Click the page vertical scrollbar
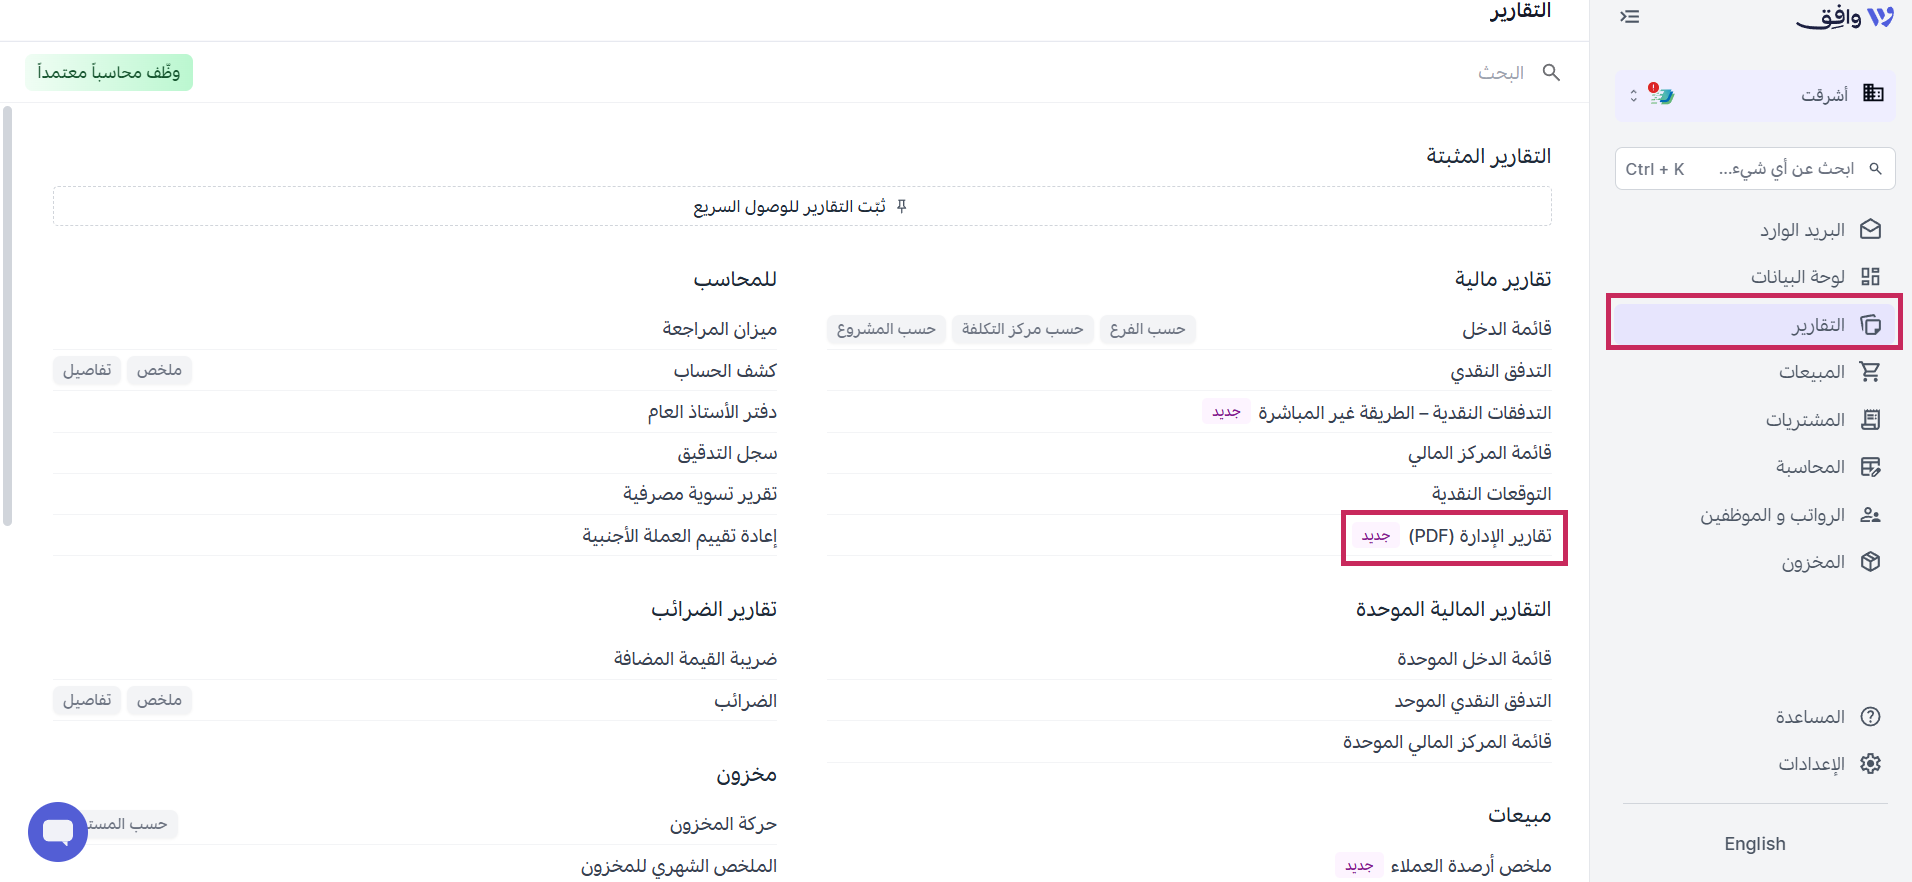The width and height of the screenshot is (1912, 882). [x=8, y=316]
